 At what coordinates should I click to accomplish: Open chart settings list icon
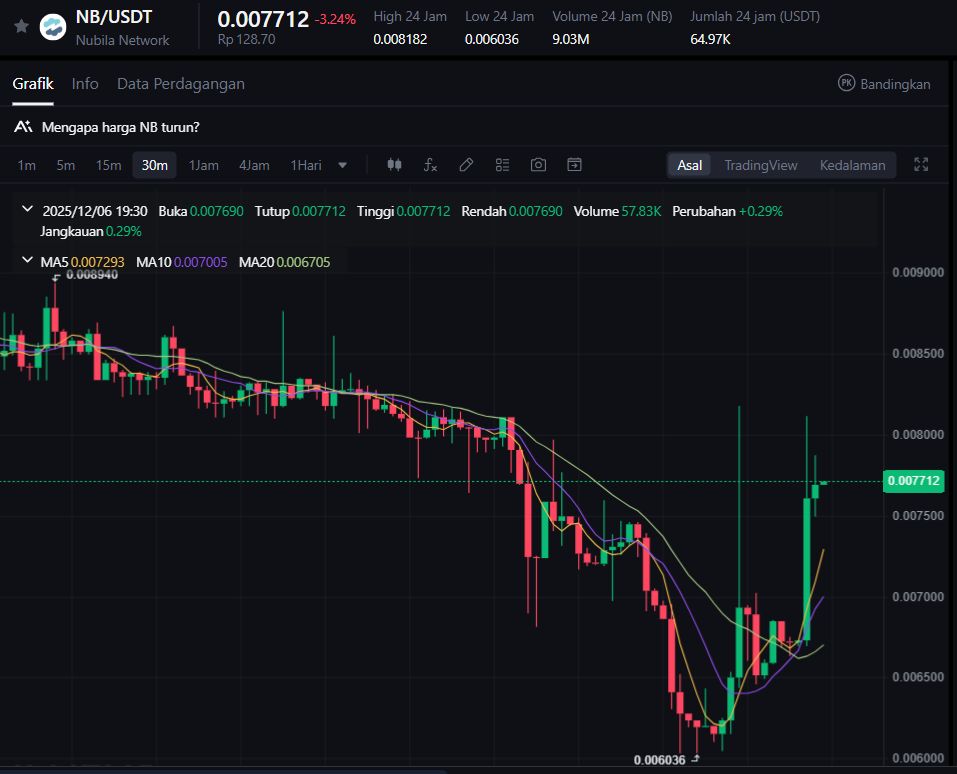pos(502,165)
